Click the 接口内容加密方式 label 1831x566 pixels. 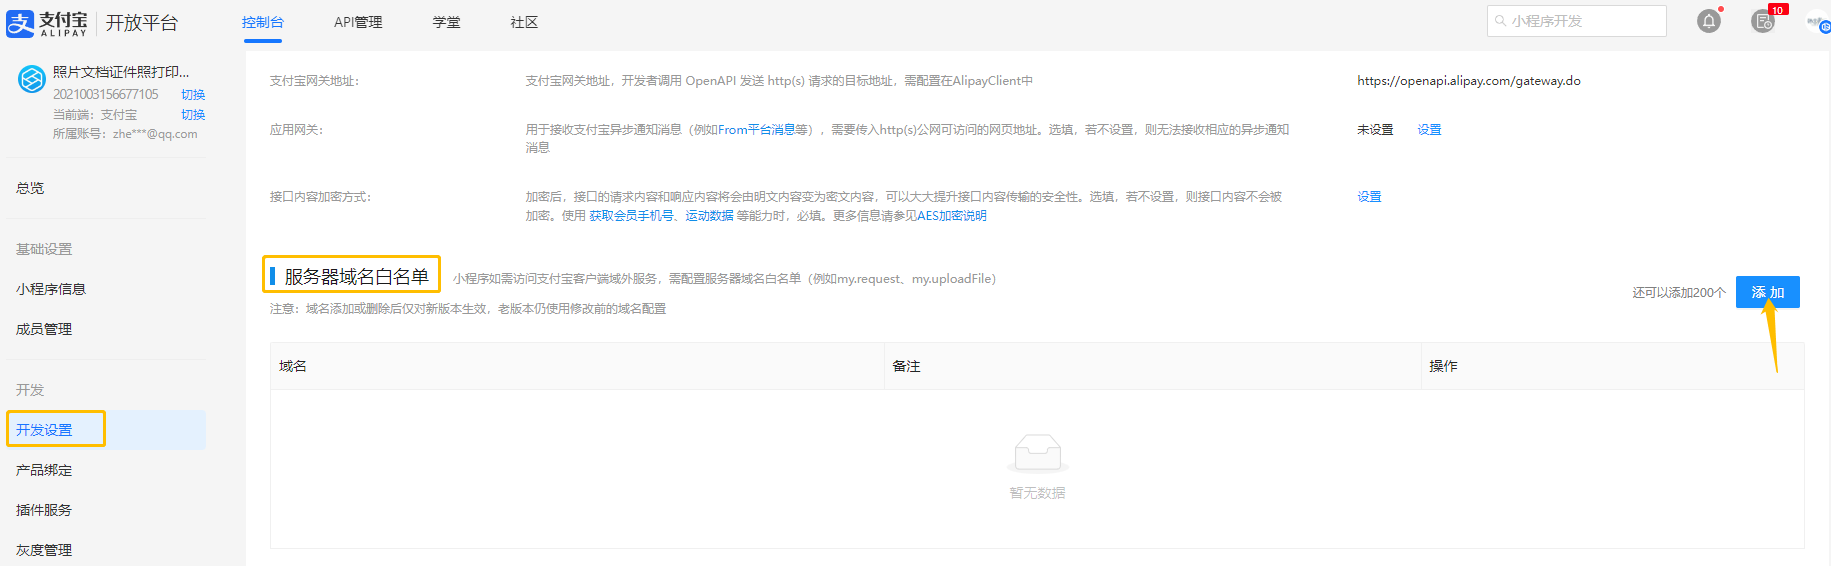click(x=320, y=197)
